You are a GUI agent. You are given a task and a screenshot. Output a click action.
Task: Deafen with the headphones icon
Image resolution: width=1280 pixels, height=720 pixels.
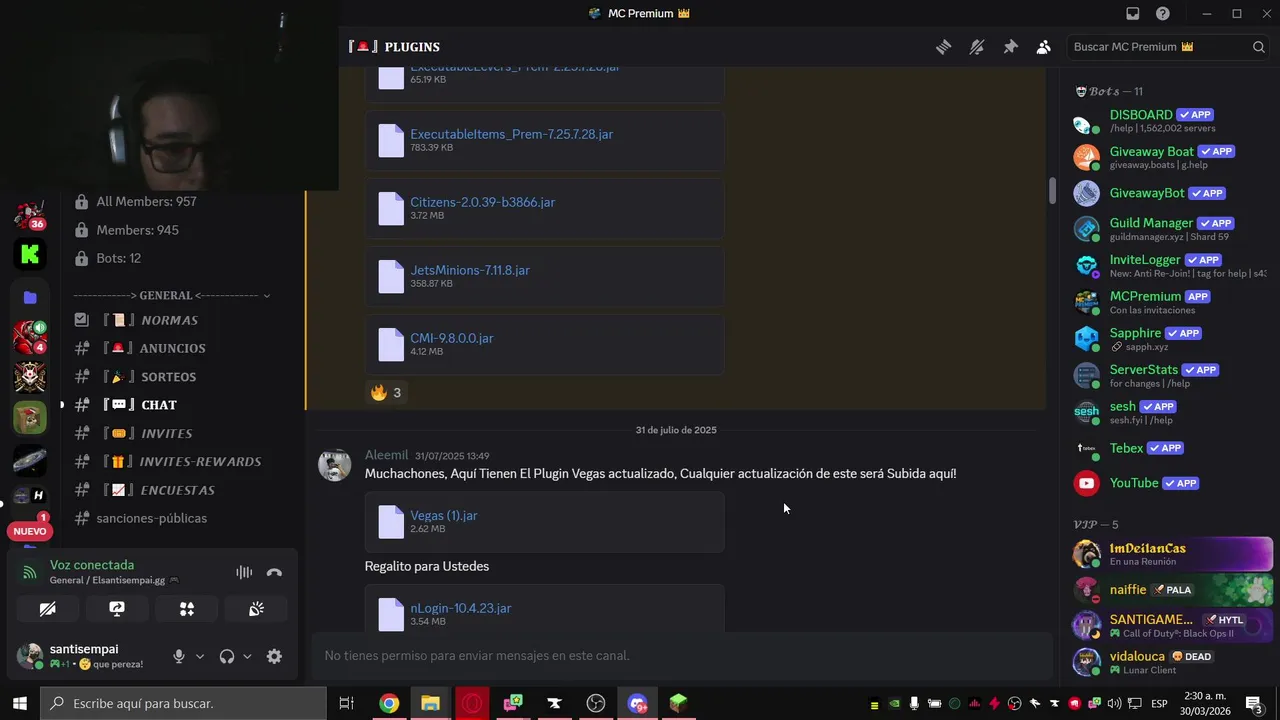[x=227, y=656]
